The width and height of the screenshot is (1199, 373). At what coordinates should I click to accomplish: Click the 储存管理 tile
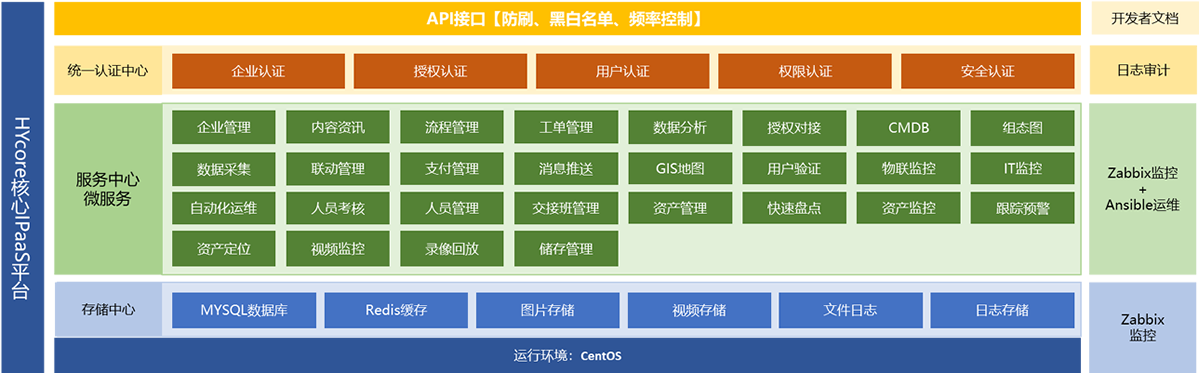click(x=566, y=248)
